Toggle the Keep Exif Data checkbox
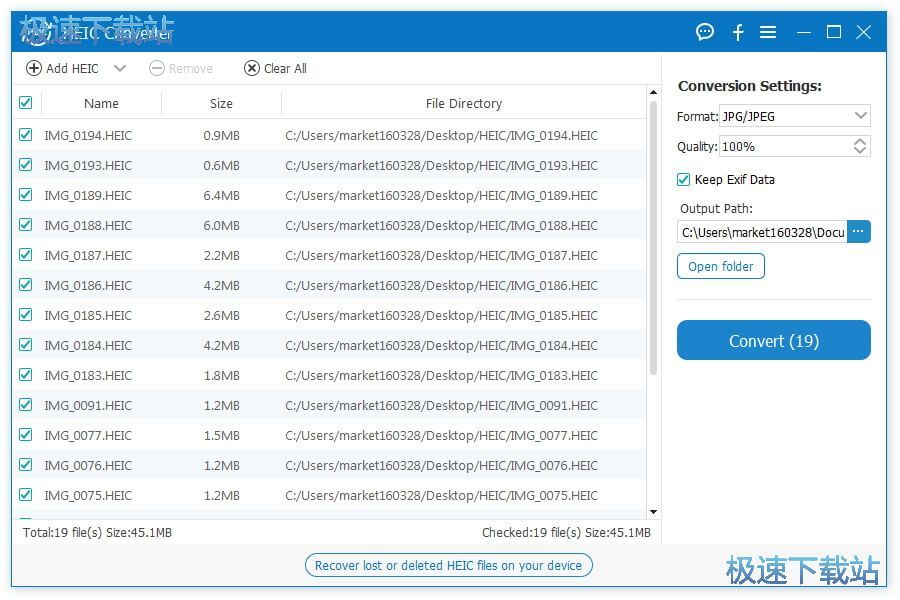900x600 pixels. pyautogui.click(x=684, y=180)
